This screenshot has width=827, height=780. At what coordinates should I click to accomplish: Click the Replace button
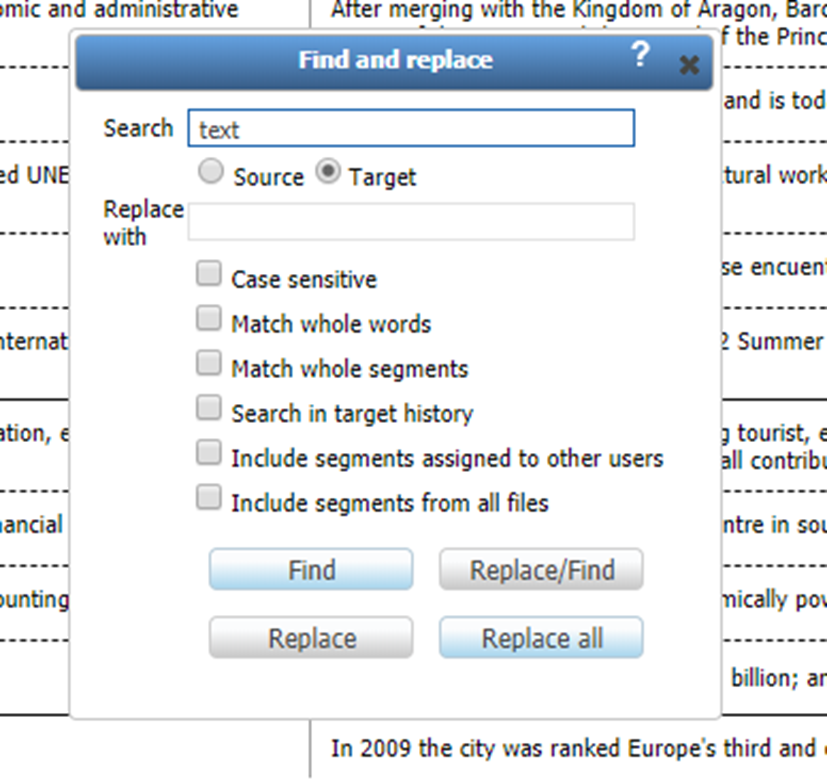tap(310, 637)
